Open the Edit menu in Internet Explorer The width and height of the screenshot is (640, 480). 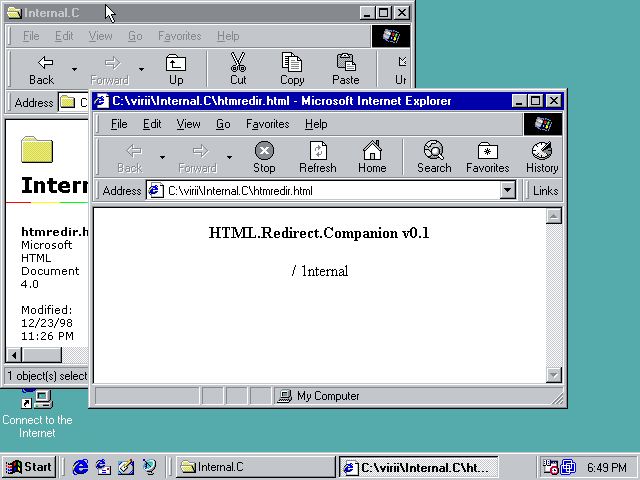[152, 124]
